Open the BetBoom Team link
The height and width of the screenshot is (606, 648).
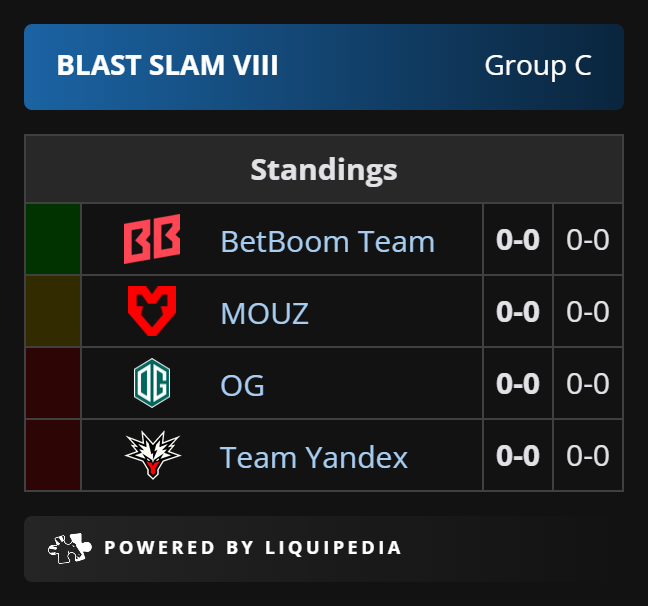[327, 241]
